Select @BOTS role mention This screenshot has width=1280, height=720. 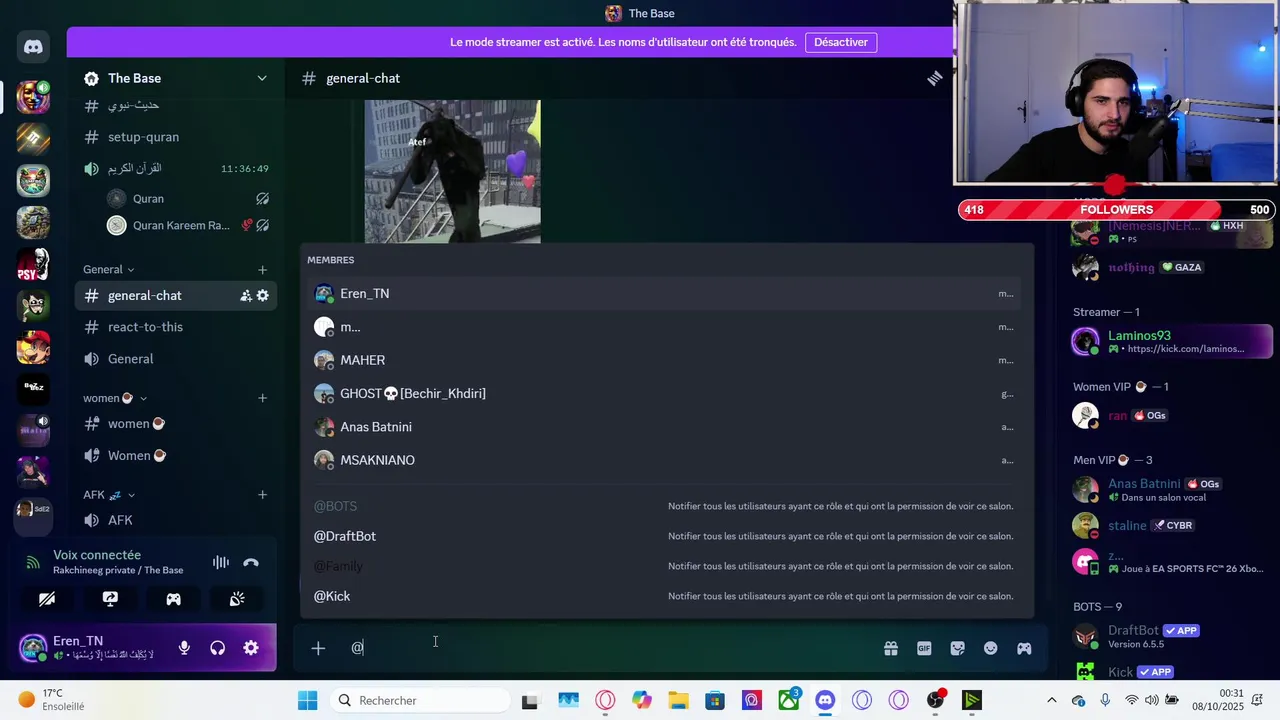coord(666,506)
